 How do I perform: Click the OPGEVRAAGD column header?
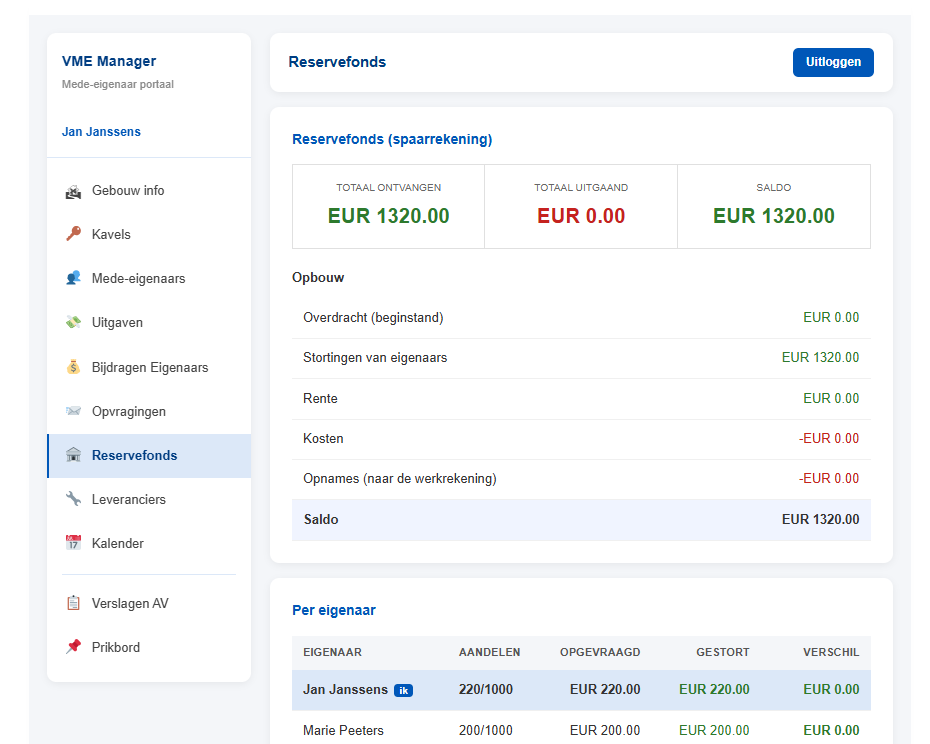(x=600, y=652)
